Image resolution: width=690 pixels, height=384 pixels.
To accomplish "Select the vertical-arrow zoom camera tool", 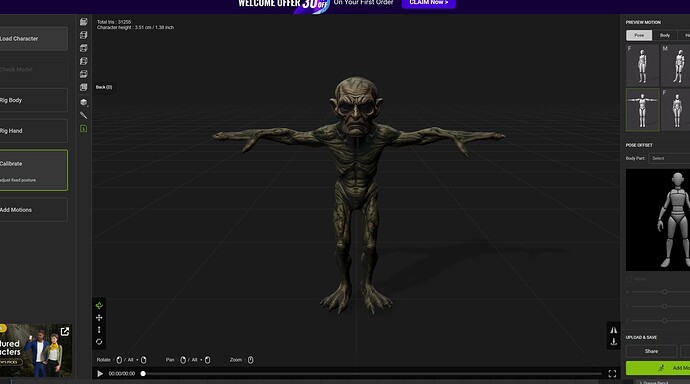I will coord(99,329).
